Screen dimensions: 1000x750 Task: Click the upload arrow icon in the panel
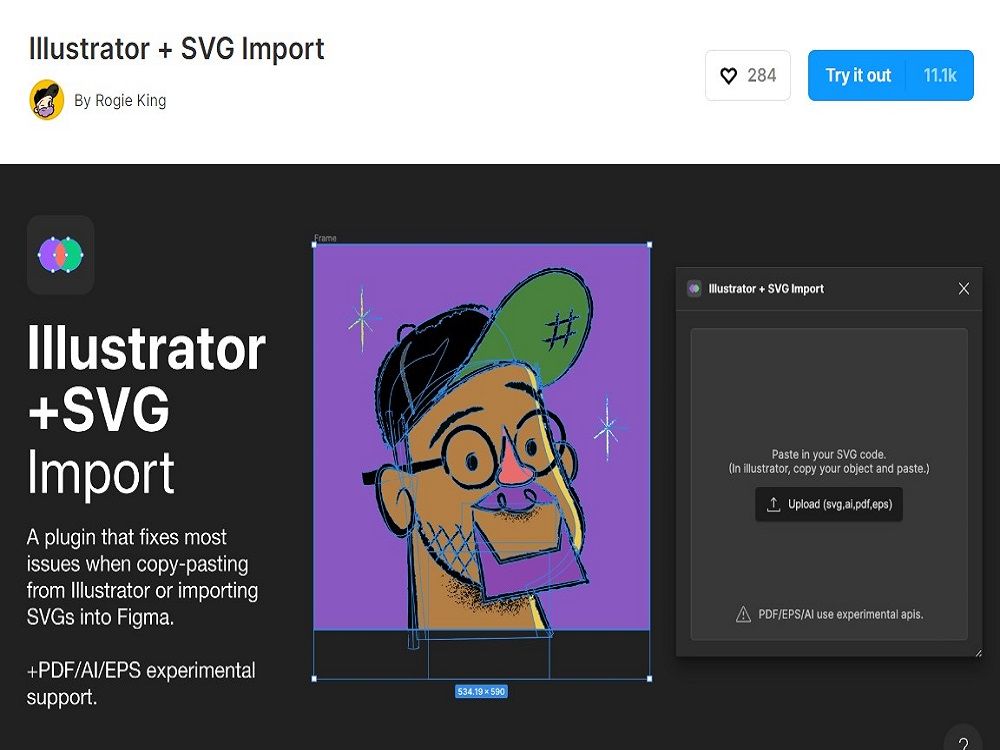pos(774,504)
